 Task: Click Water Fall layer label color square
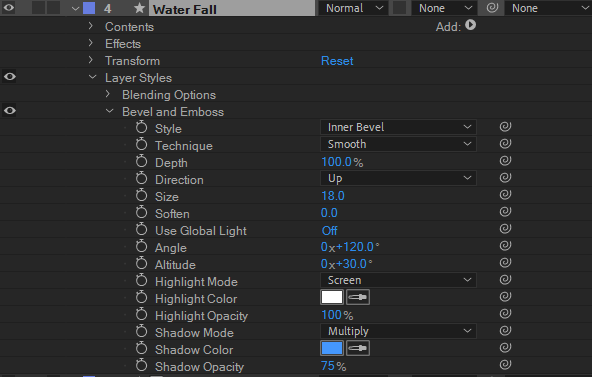point(89,8)
